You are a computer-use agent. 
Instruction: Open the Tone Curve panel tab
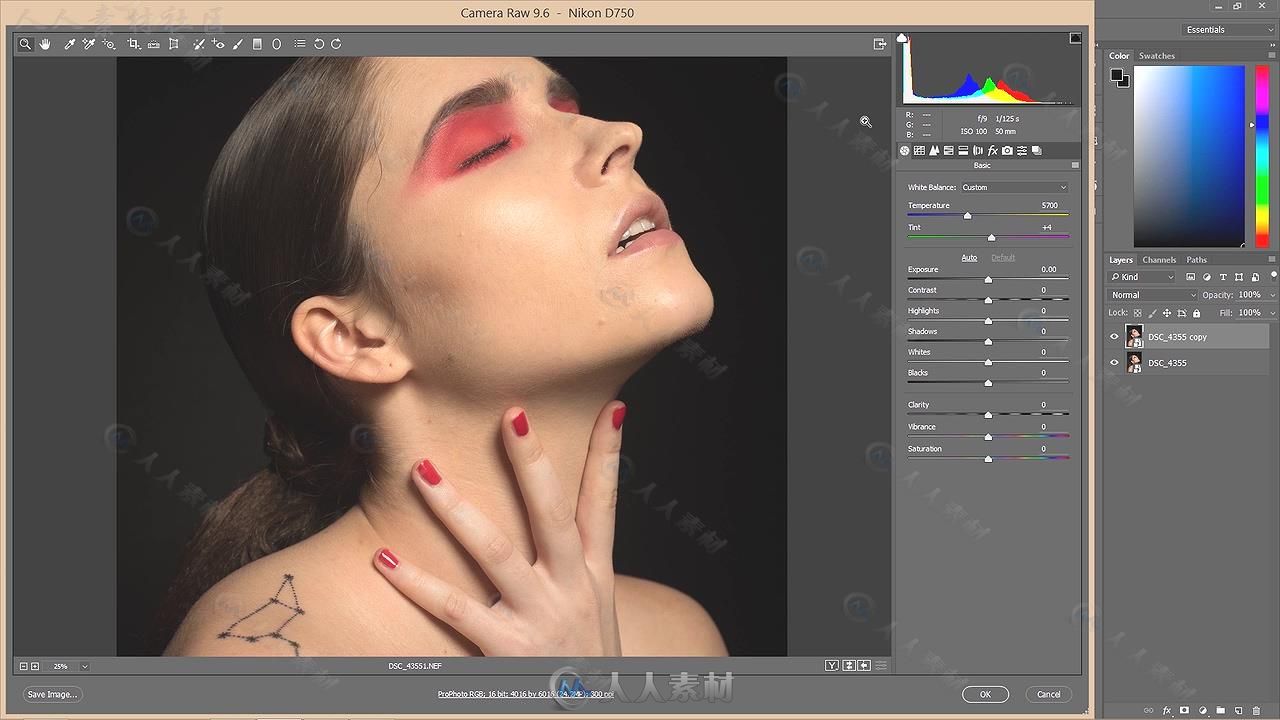tap(919, 151)
